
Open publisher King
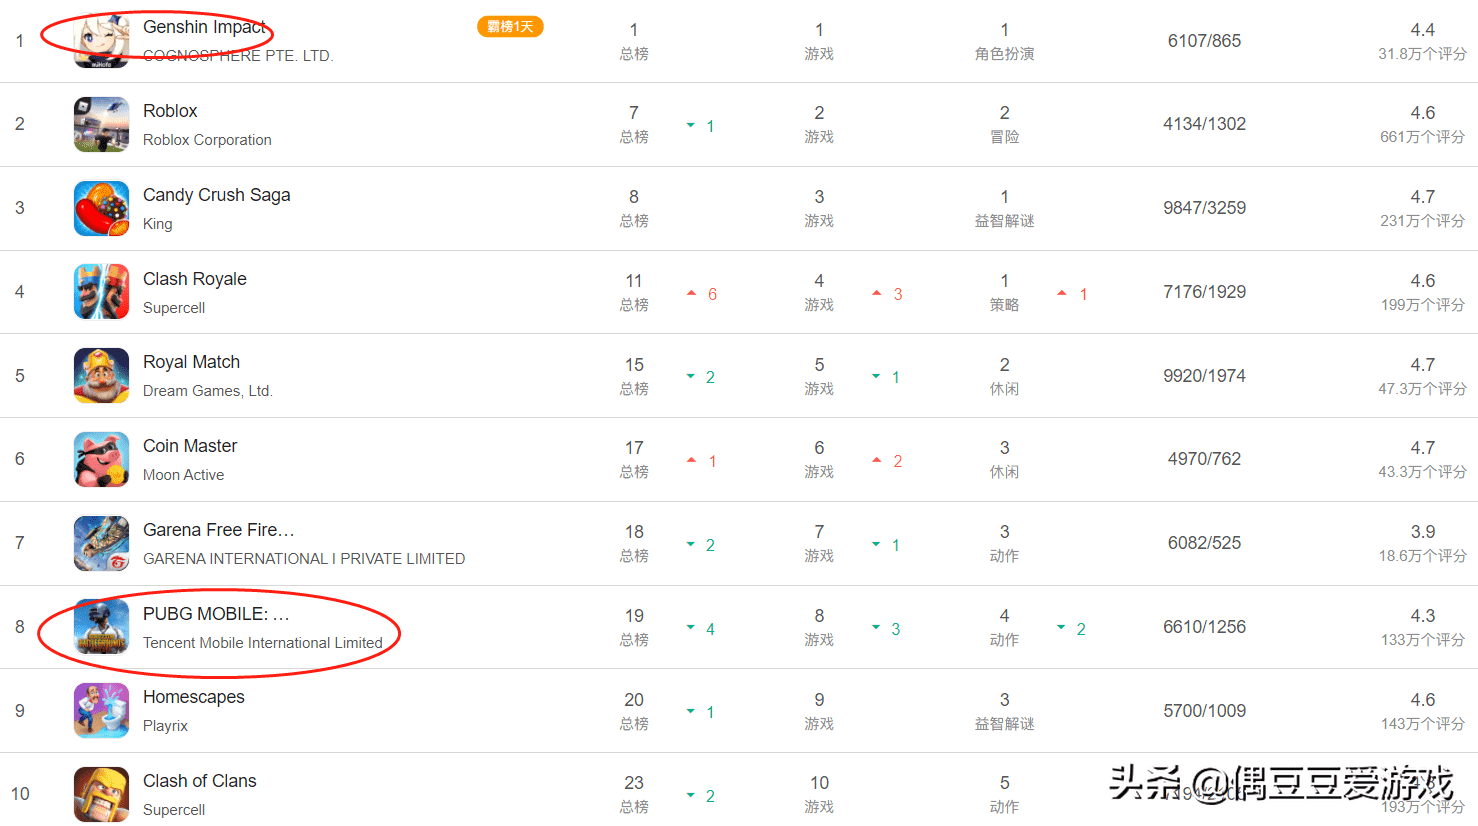(158, 224)
